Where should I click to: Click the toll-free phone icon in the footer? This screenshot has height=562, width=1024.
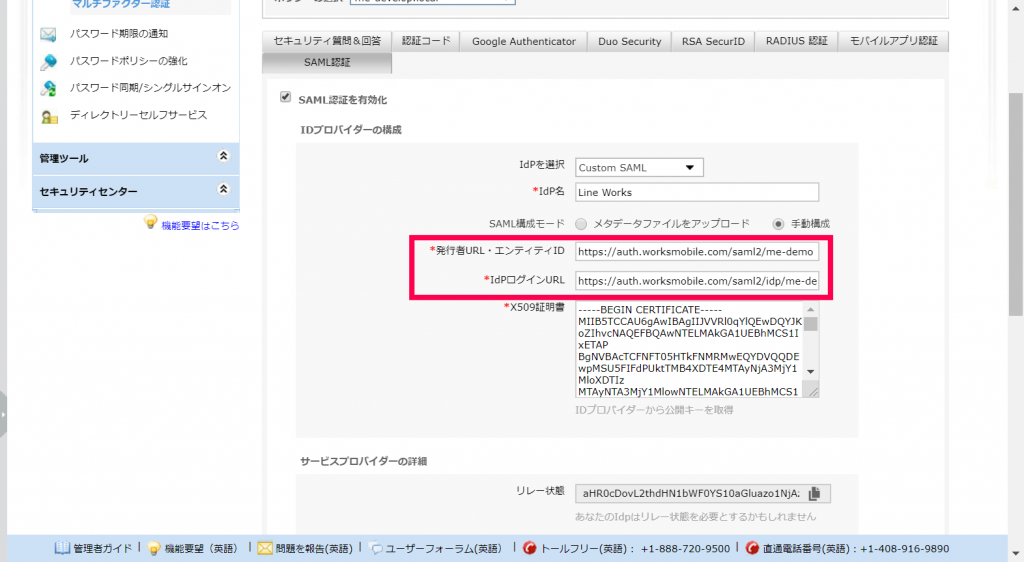click(530, 548)
